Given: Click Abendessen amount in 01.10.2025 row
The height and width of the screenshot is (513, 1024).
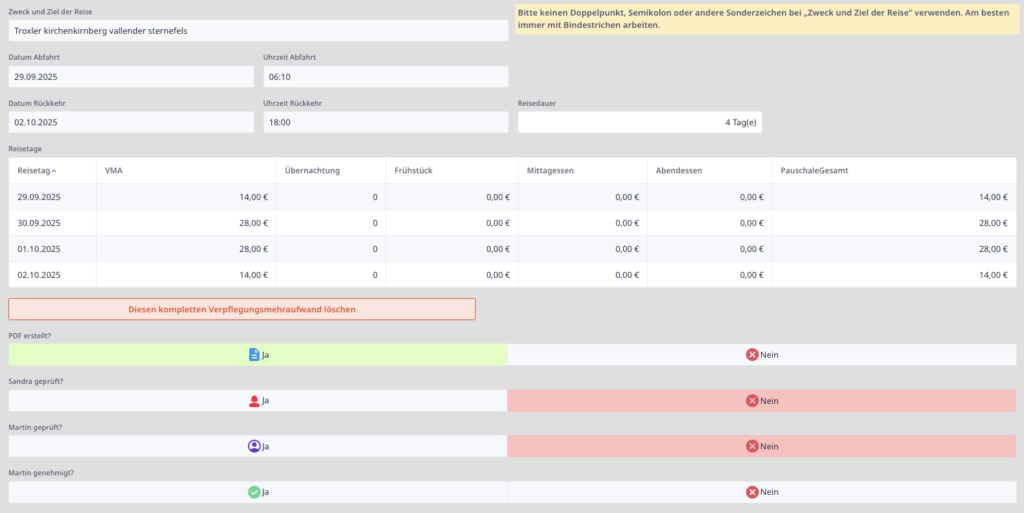Looking at the screenshot, I should 709,249.
